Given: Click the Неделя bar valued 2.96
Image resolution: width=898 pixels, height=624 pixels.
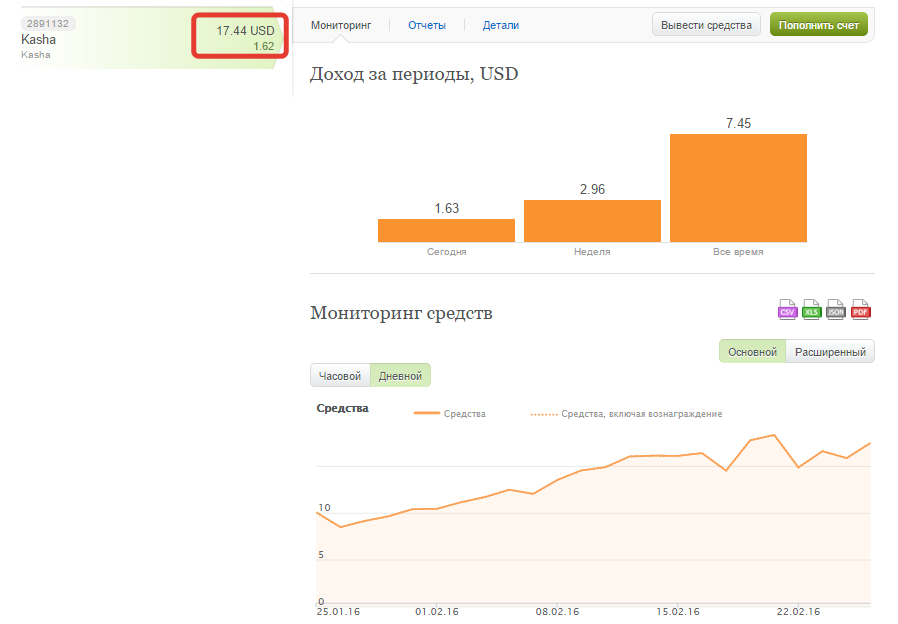Looking at the screenshot, I should (592, 221).
